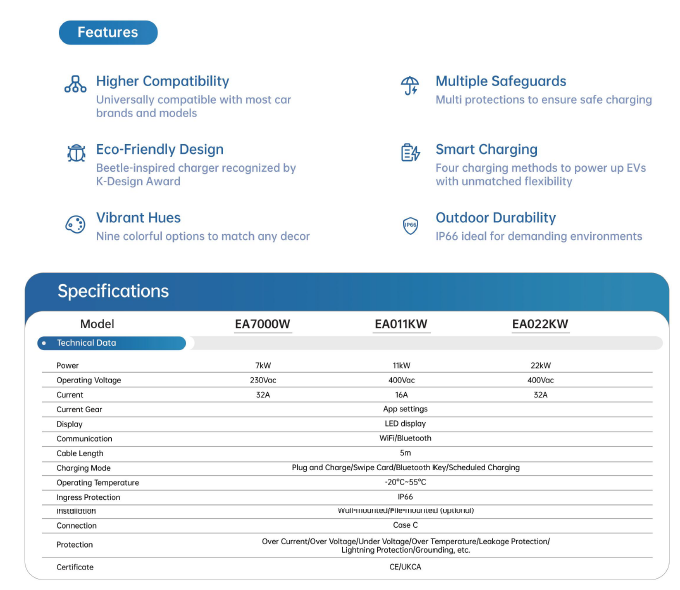Select the EA7000W model column header
This screenshot has height=590, width=680.
click(262, 324)
